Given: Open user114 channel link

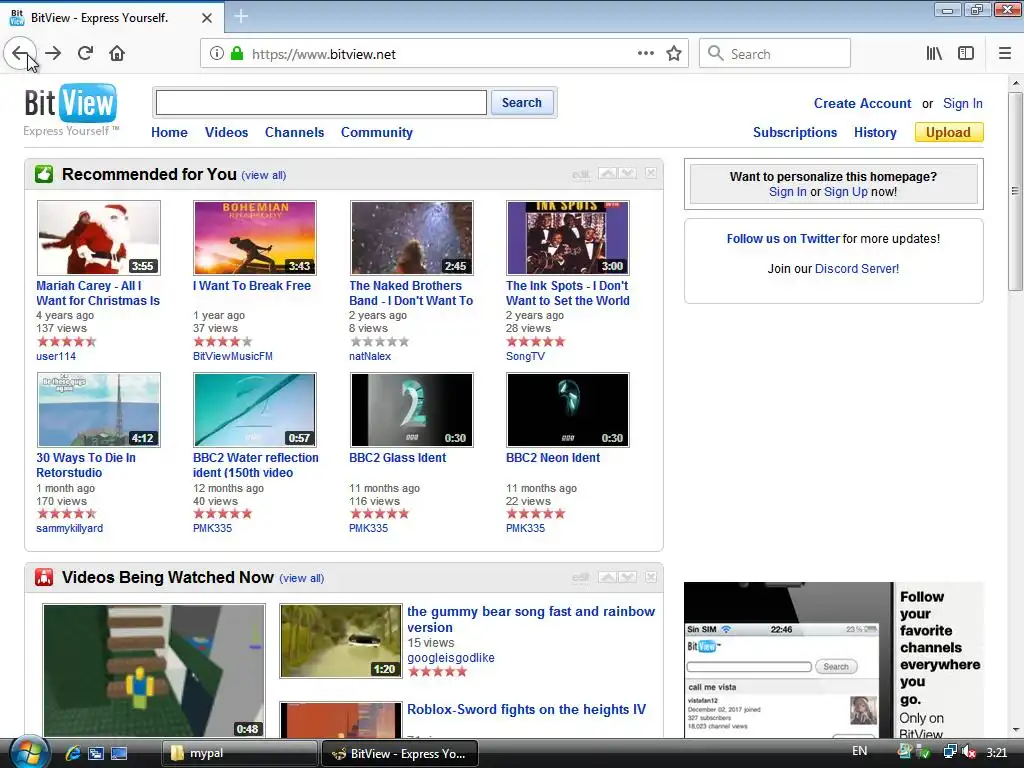Looking at the screenshot, I should coord(56,356).
